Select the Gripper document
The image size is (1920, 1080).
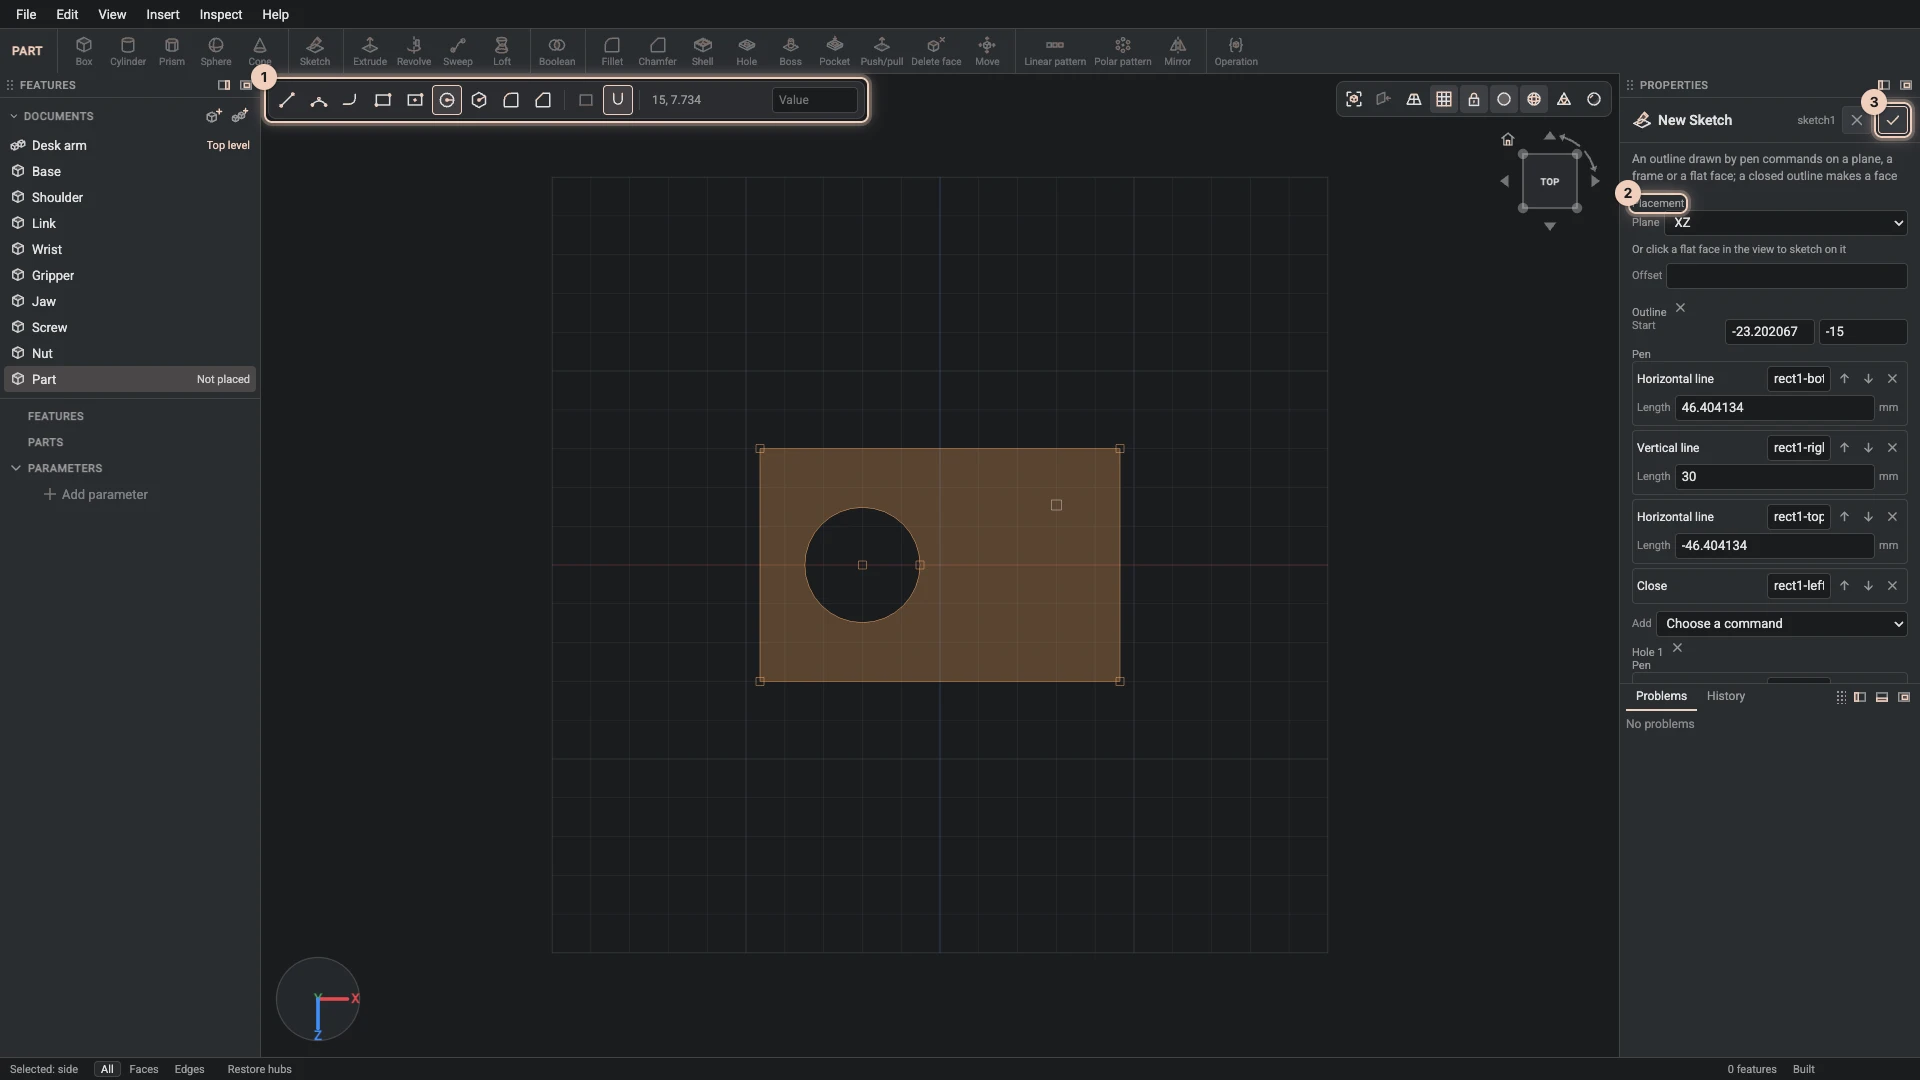[x=130, y=275]
